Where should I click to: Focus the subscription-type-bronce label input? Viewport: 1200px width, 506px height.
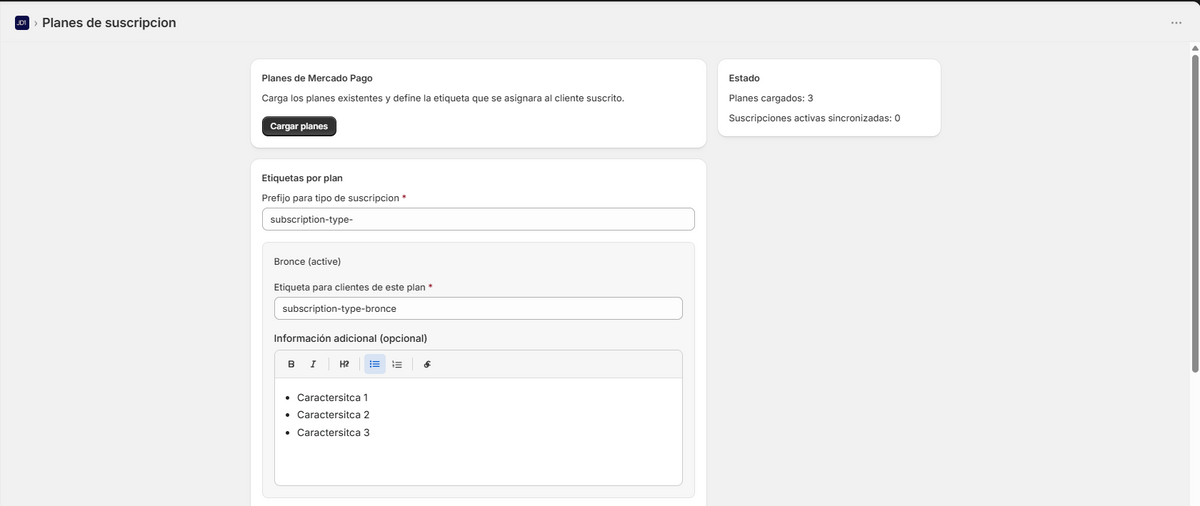click(x=478, y=308)
